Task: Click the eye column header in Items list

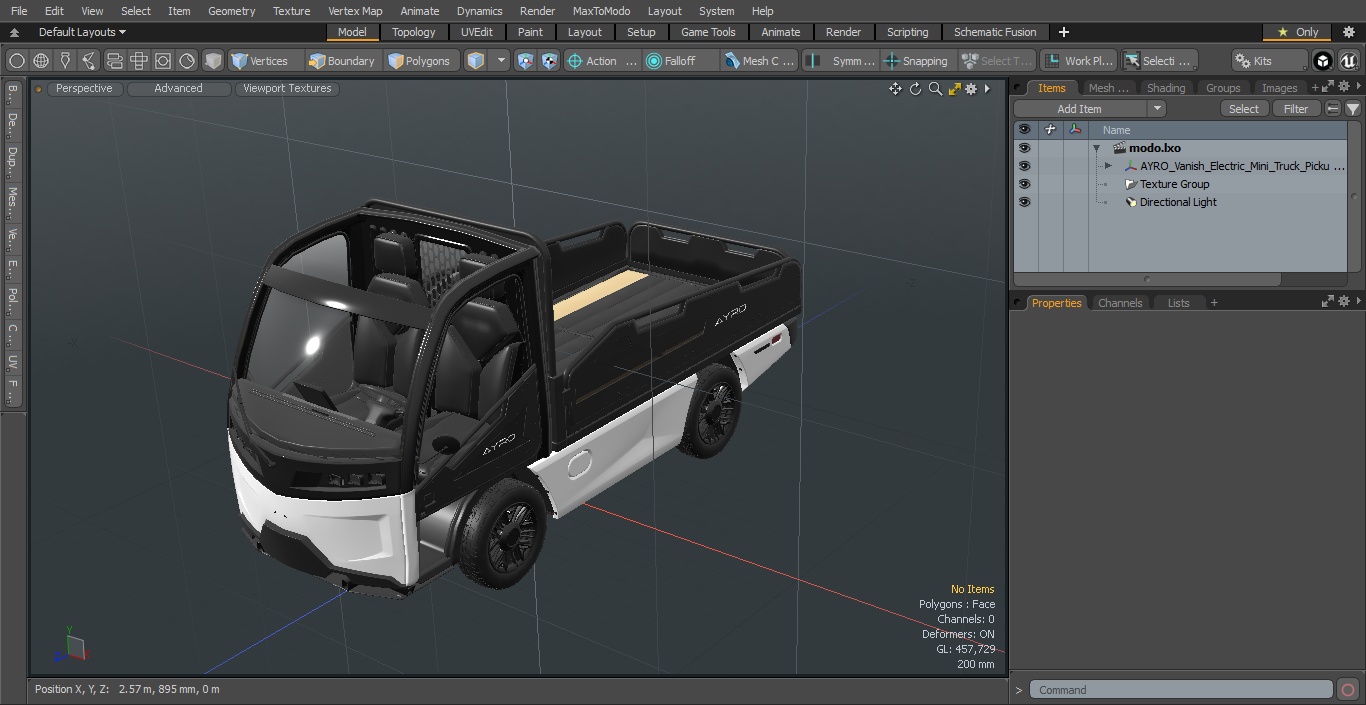Action: pyautogui.click(x=1024, y=130)
